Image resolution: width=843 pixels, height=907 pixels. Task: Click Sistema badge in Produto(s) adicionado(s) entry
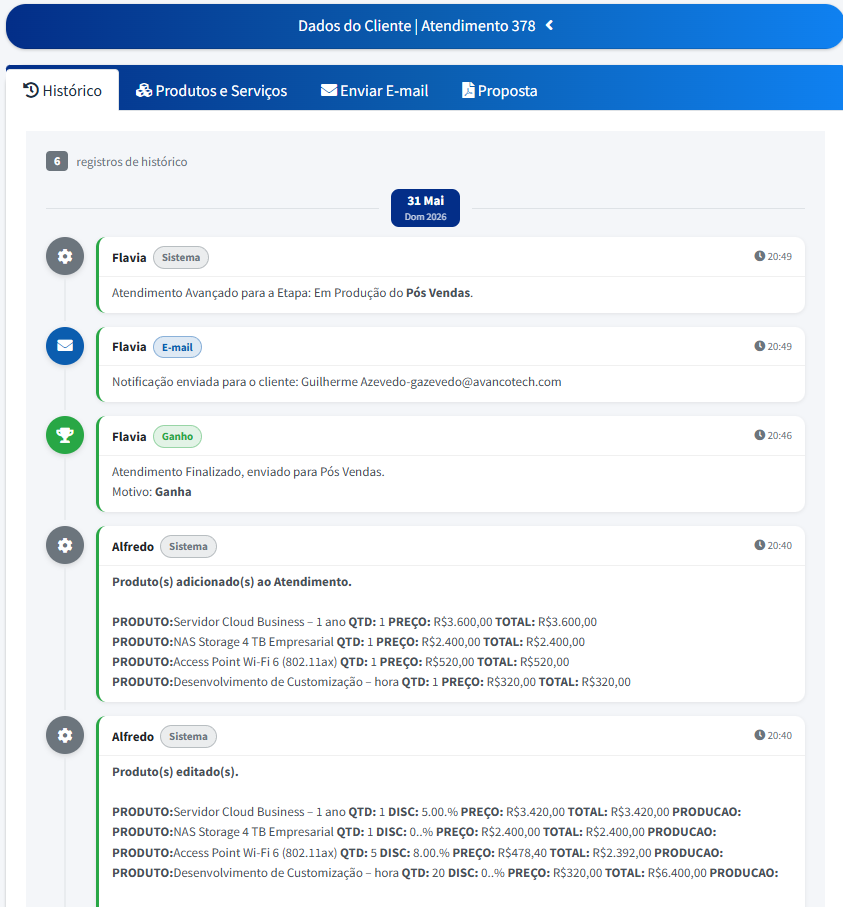[188, 547]
